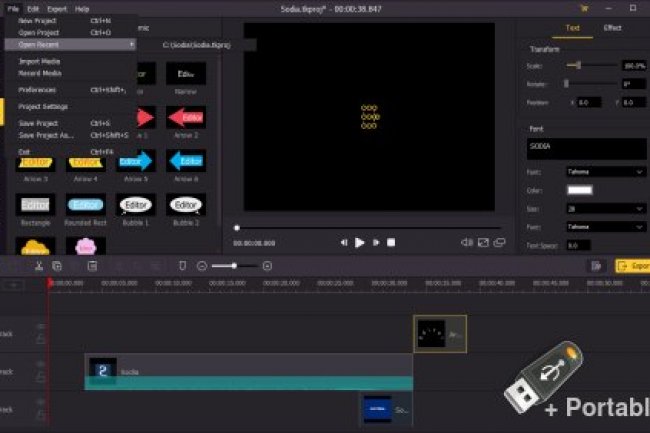Click the add track plus button above tracks
This screenshot has height=433, width=650.
tap(14, 285)
